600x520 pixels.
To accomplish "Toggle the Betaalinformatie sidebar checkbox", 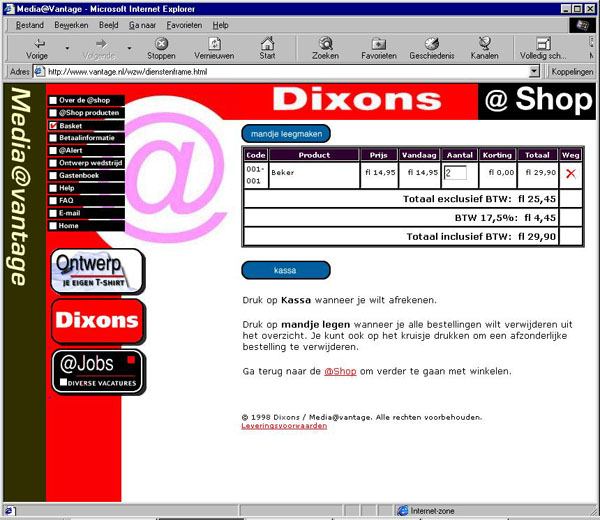I will (x=53, y=138).
